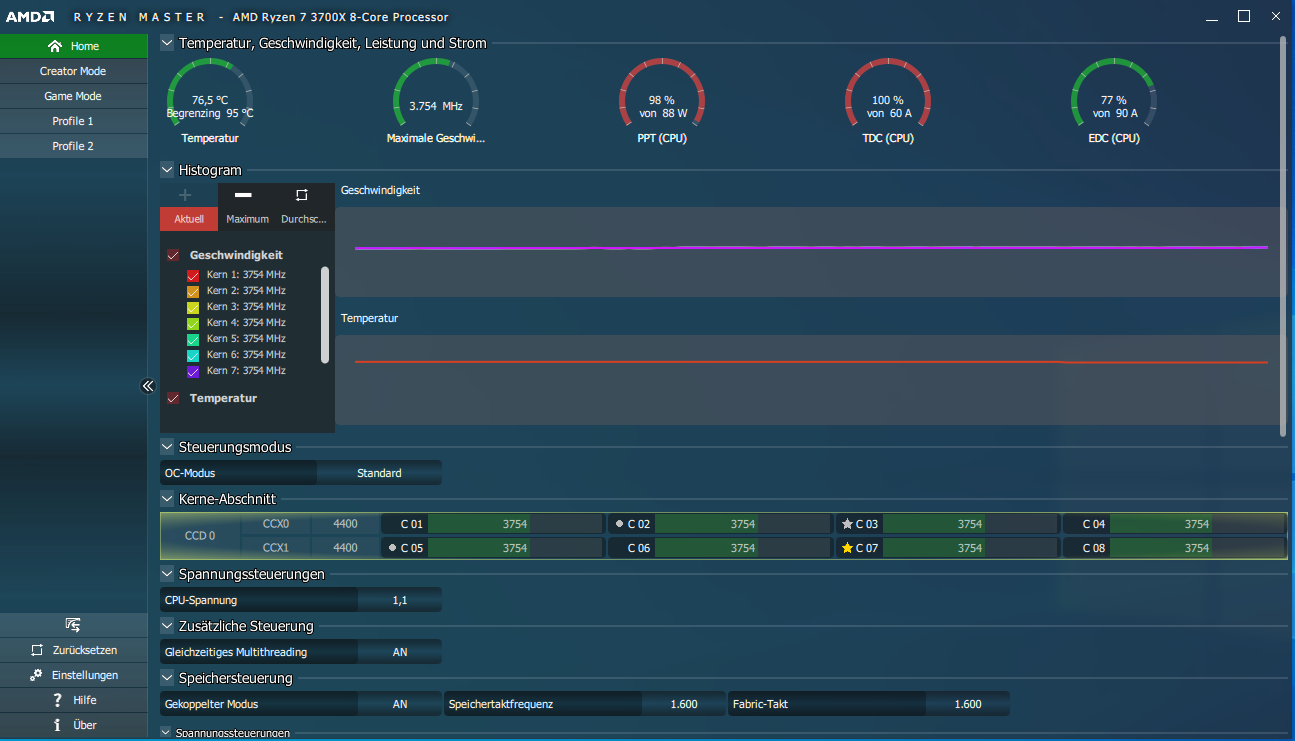Click the PPT (CPU) gauge
This screenshot has height=741, width=1295.
(x=662, y=93)
